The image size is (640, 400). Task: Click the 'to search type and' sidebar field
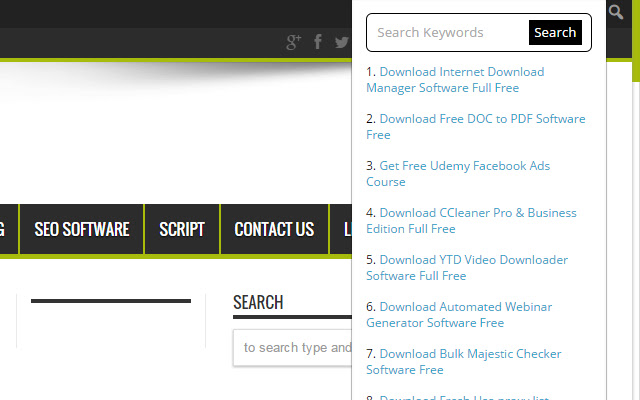pos(292,348)
